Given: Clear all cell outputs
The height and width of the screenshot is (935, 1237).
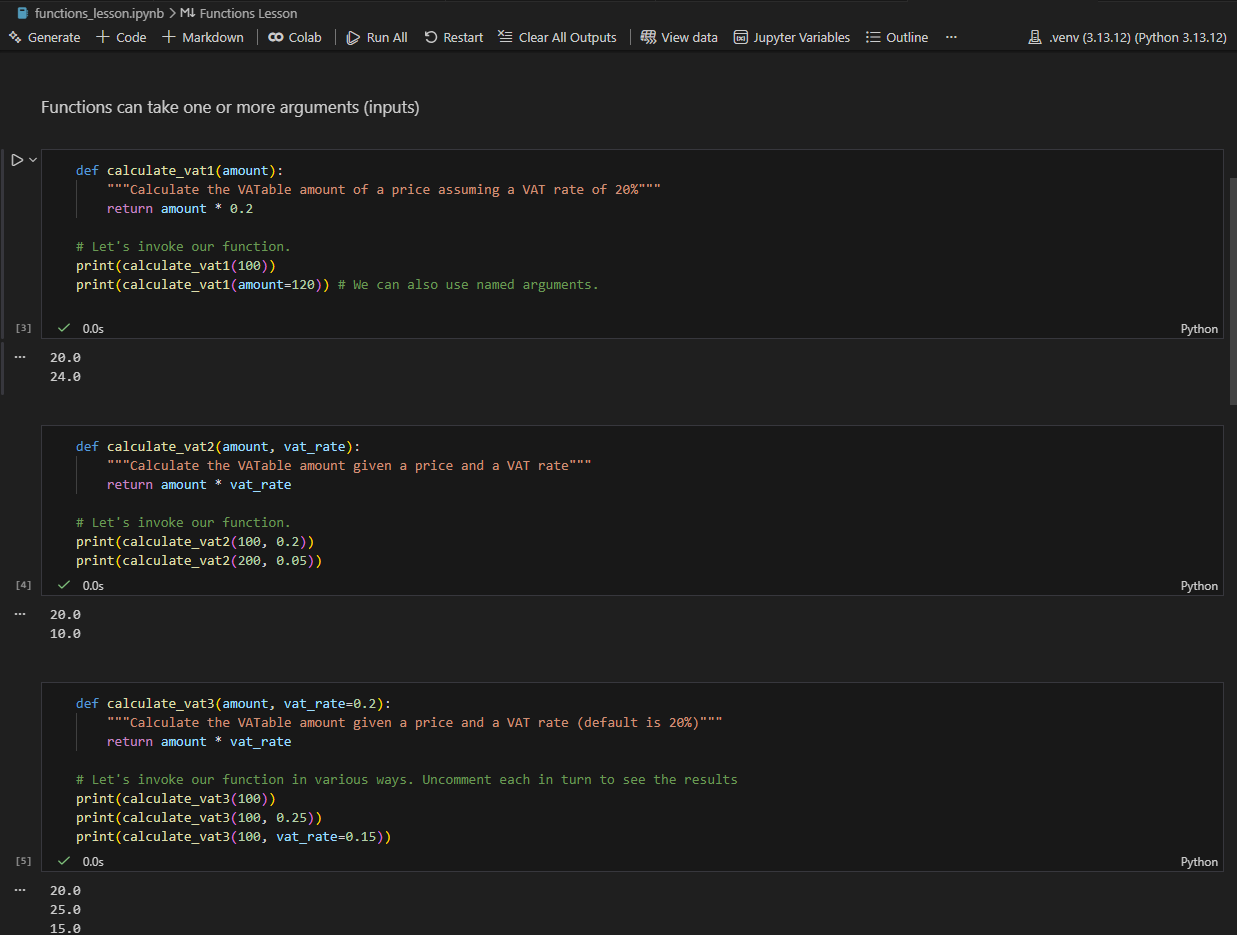Looking at the screenshot, I should pyautogui.click(x=557, y=37).
